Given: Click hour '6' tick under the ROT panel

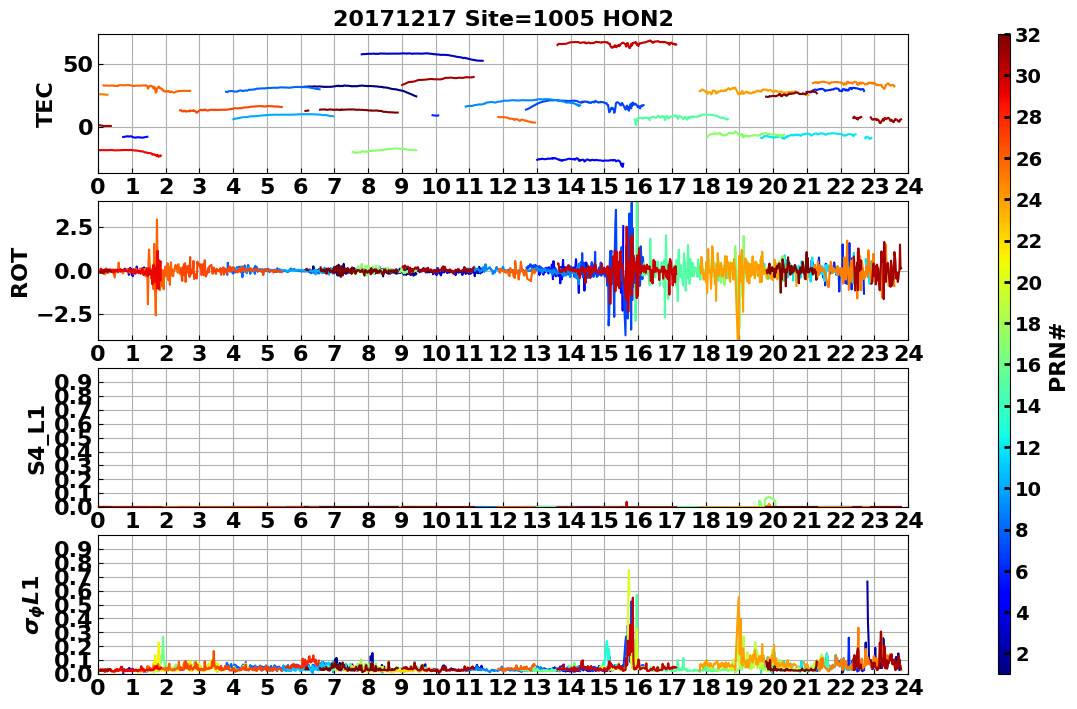Looking at the screenshot, I should point(301,353).
